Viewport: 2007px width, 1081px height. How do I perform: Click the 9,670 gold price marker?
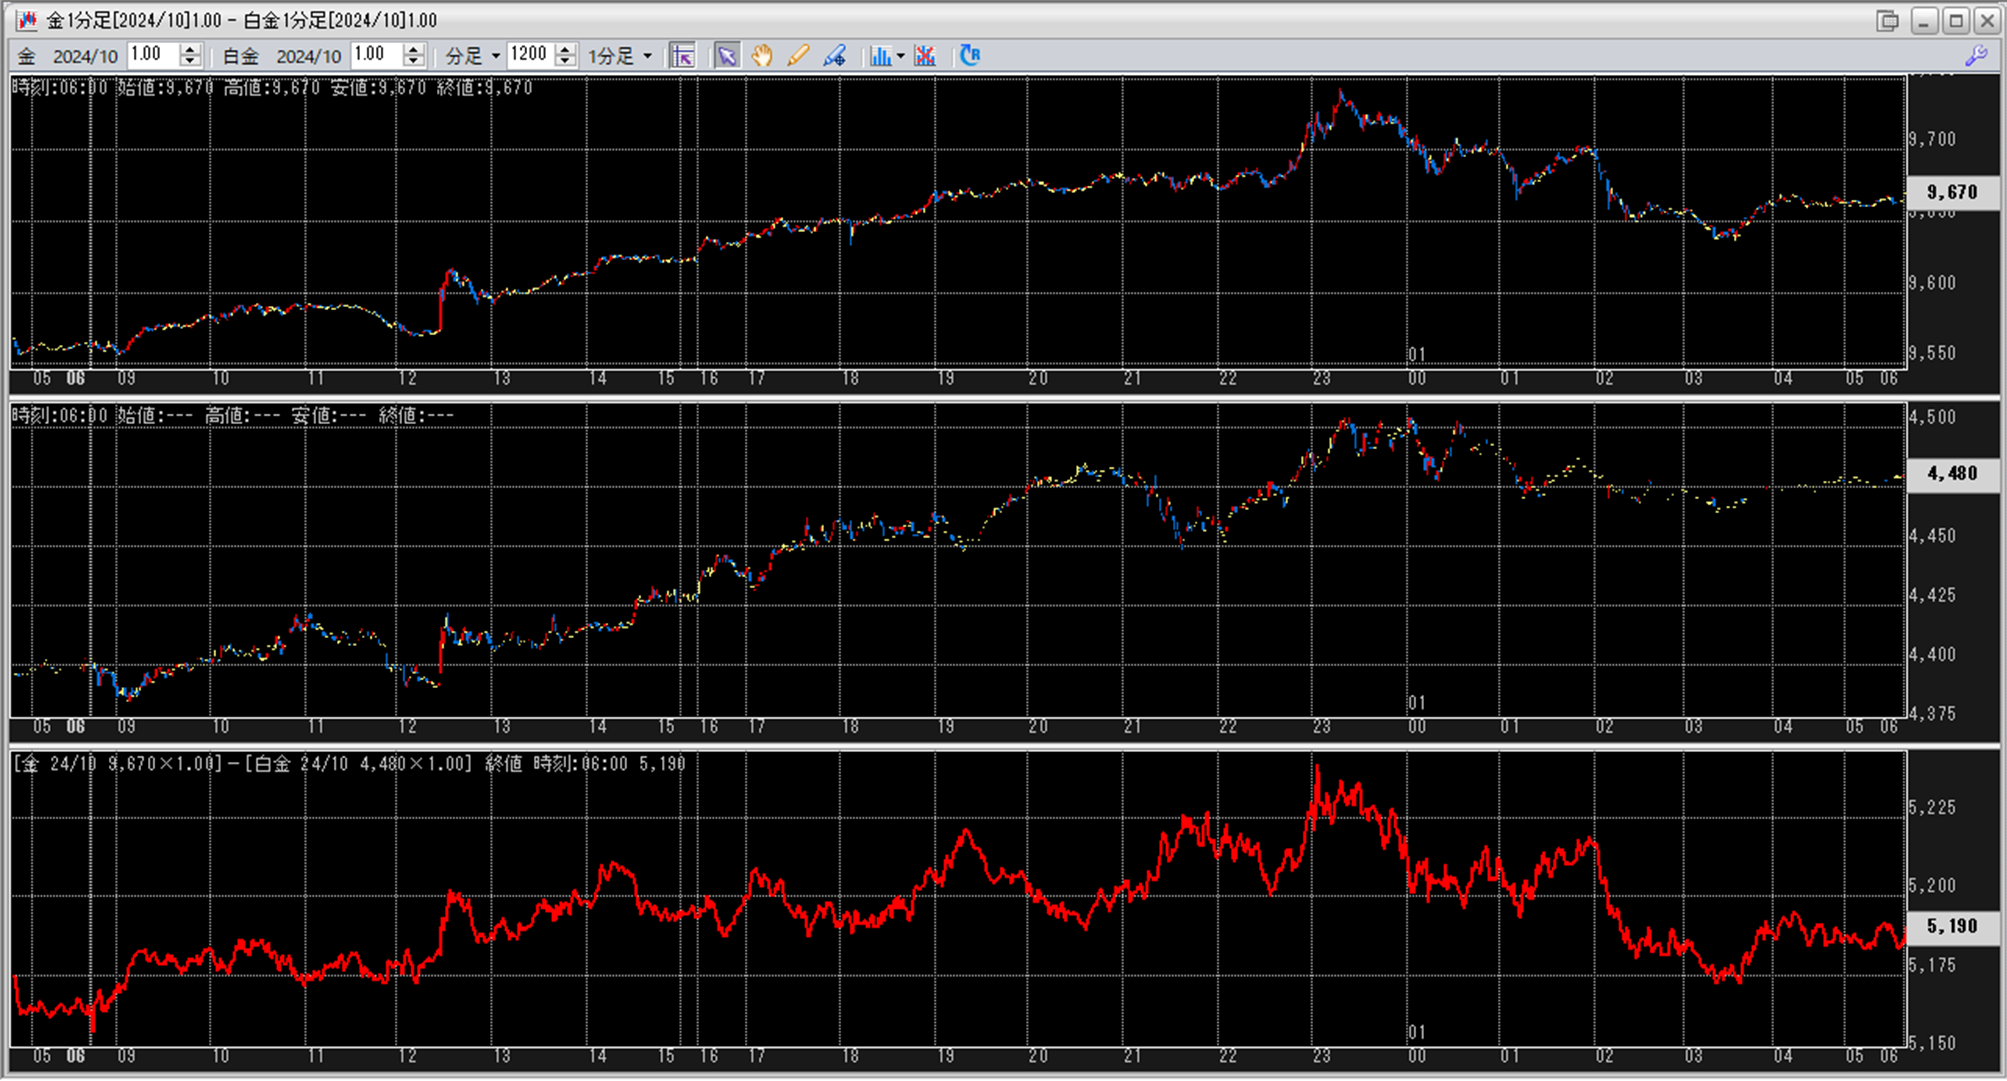1951,192
